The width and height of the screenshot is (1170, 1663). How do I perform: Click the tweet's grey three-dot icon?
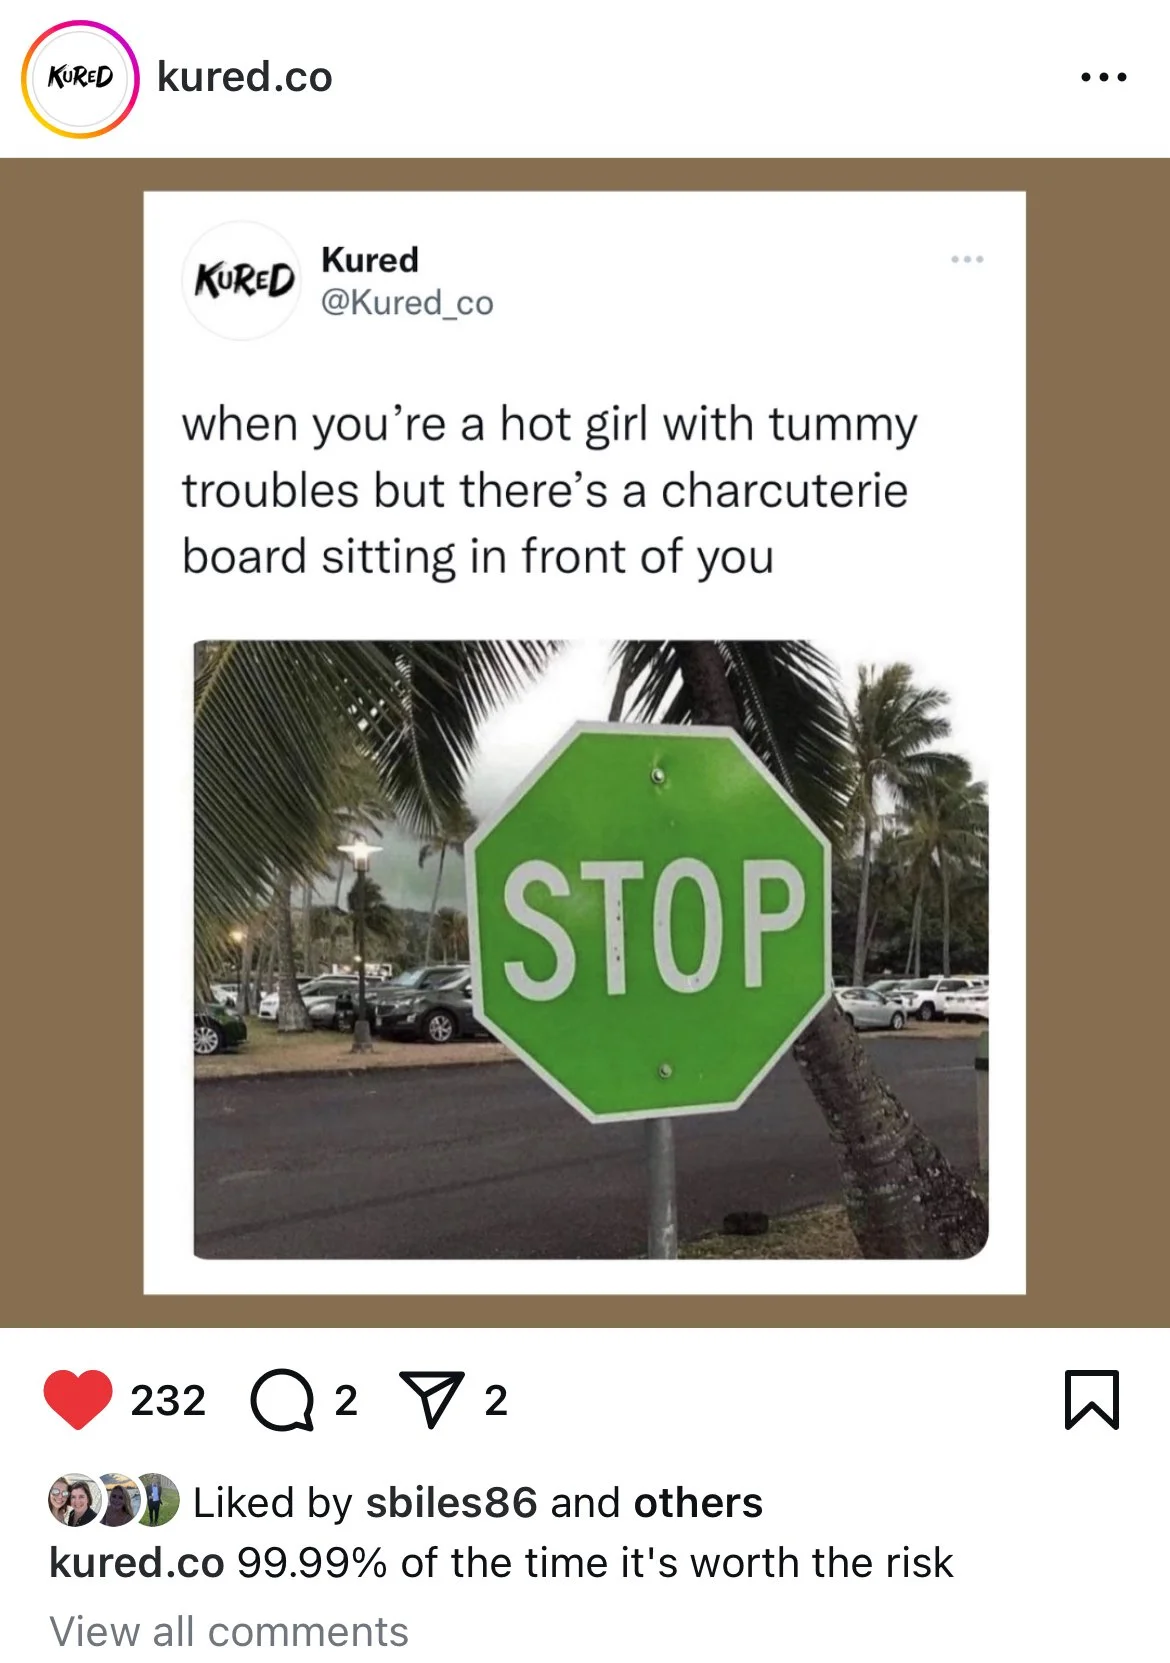967,259
